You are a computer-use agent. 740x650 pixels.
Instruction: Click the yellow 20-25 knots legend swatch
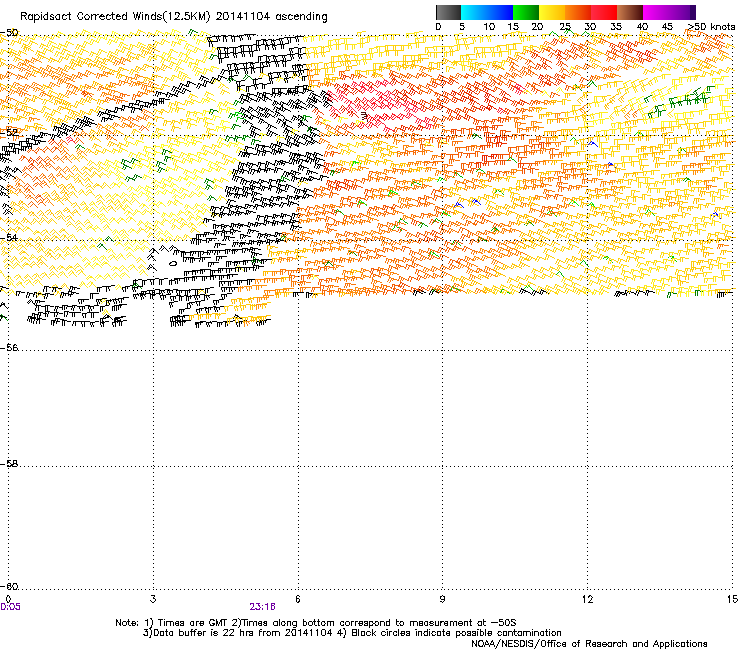tap(552, 12)
